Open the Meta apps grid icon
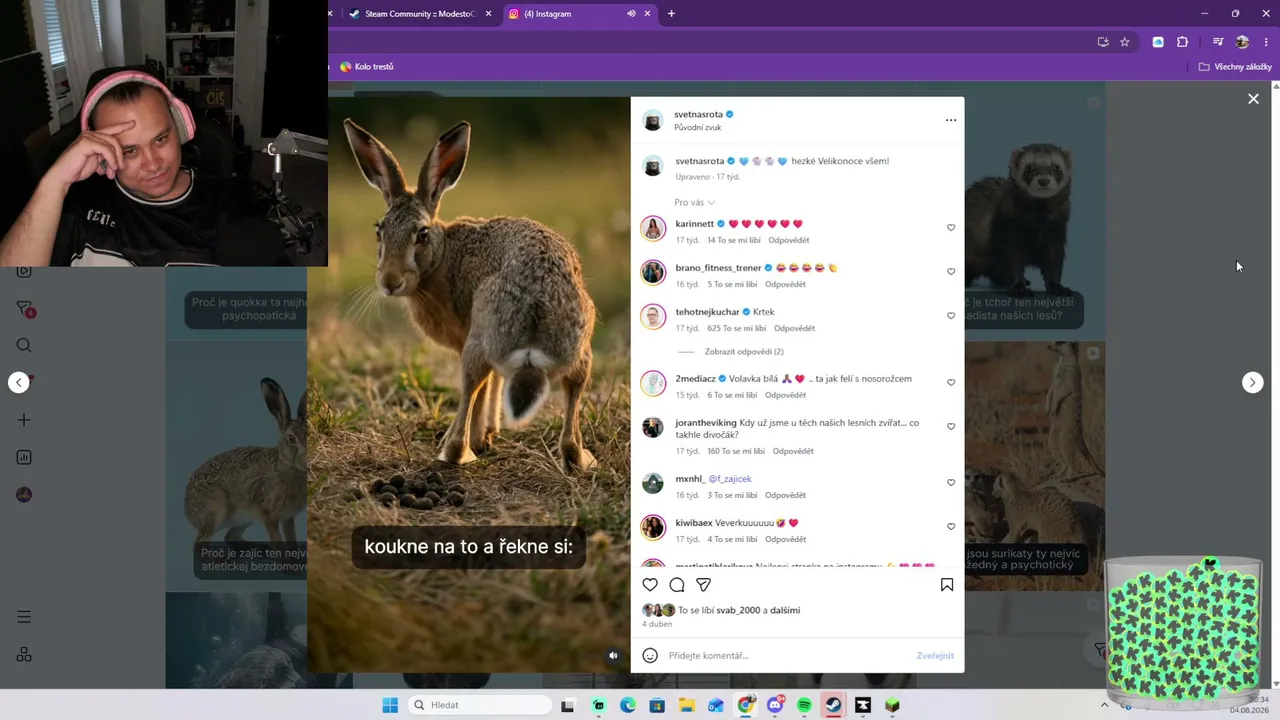Image resolution: width=1280 pixels, height=720 pixels. (x=24, y=655)
